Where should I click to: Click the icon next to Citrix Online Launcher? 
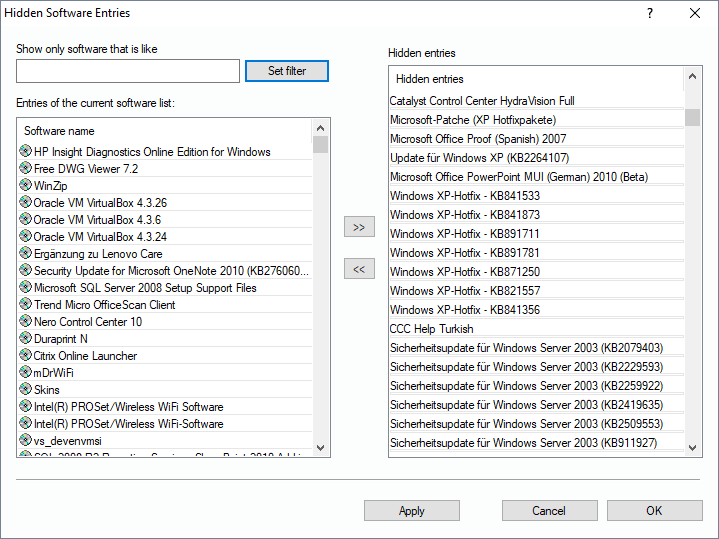tap(25, 355)
